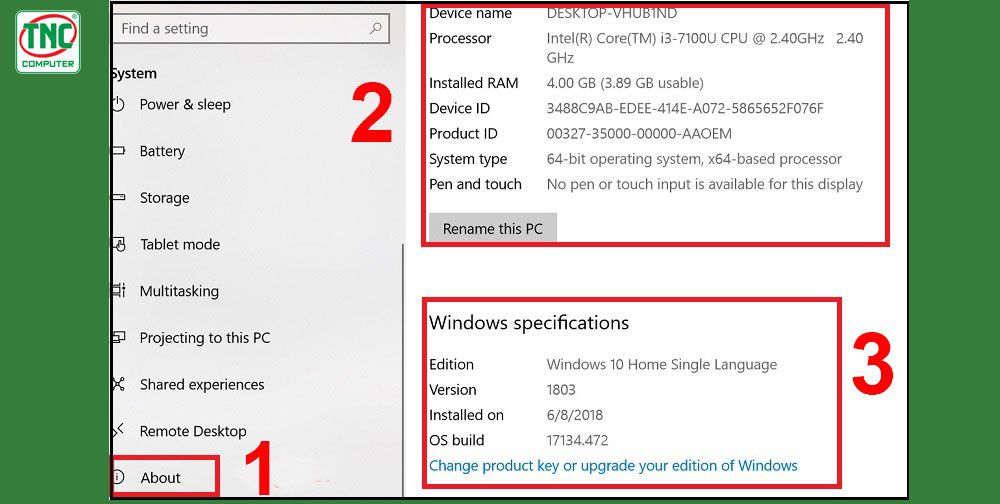Click the Find a setting search box
Viewport: 1000px width, 504px height.
pyautogui.click(x=250, y=29)
